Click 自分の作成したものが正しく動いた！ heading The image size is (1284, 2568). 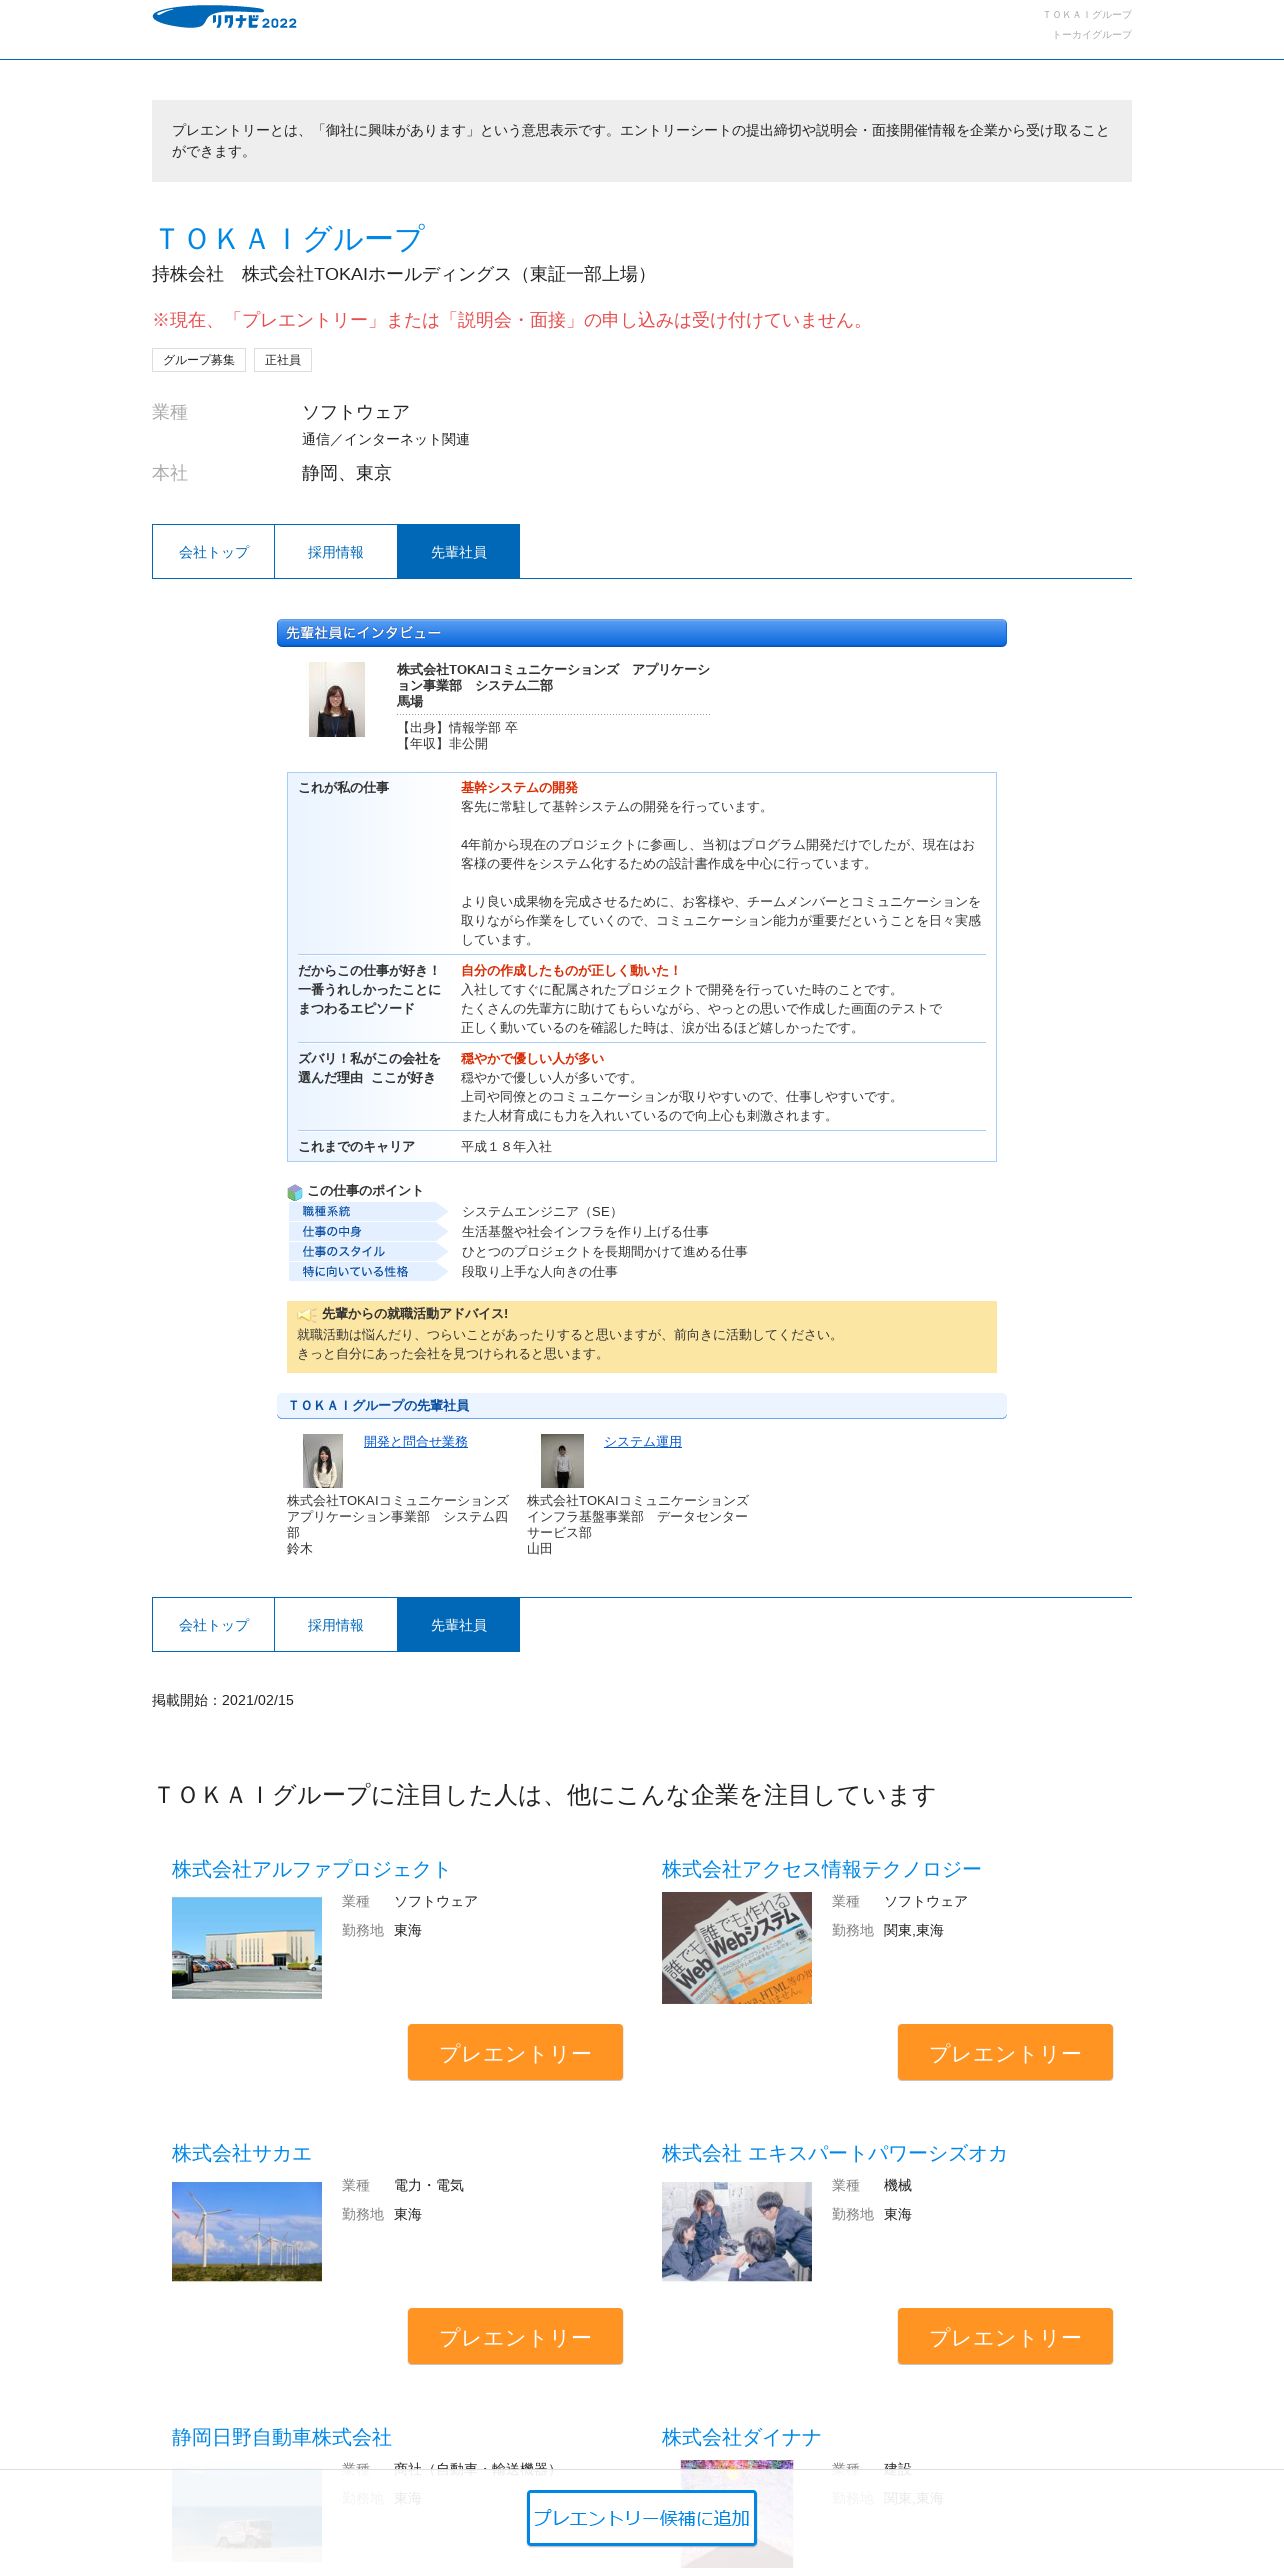click(571, 971)
